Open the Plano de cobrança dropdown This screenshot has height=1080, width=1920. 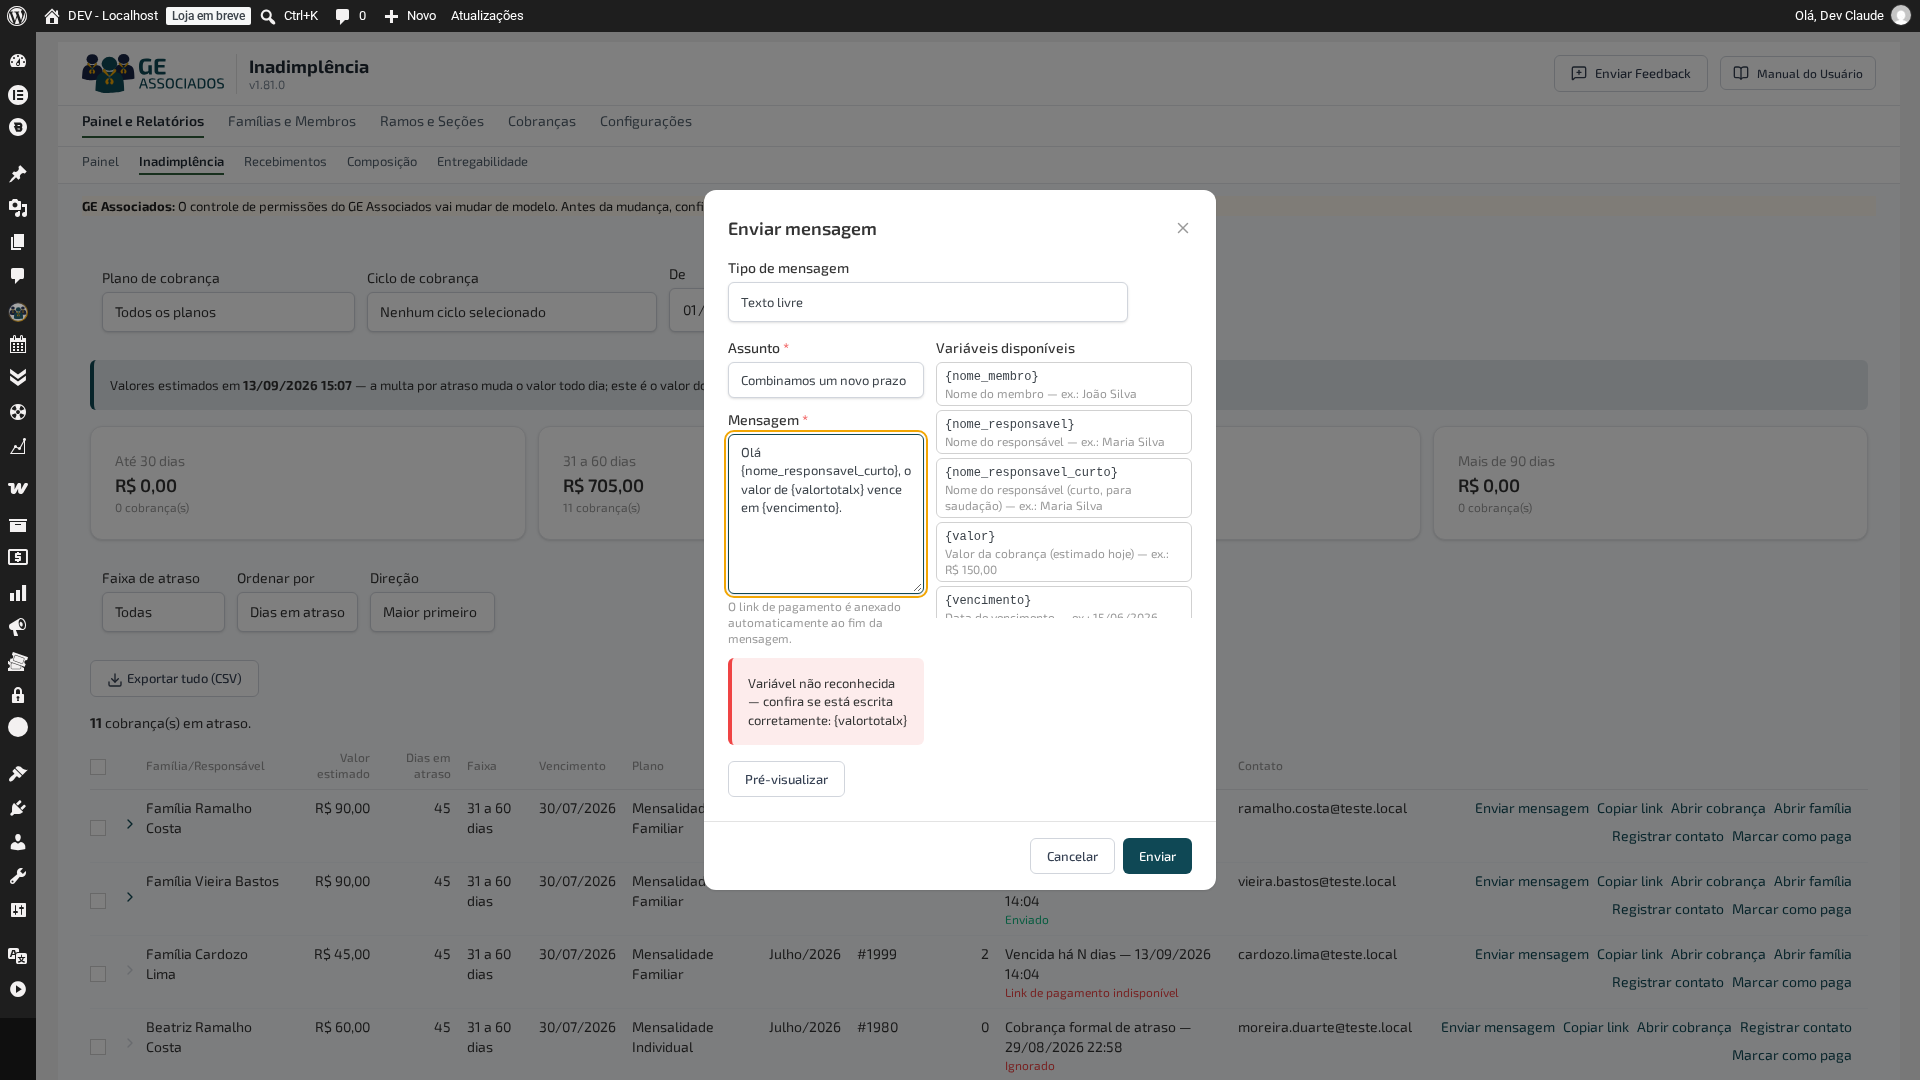tap(228, 312)
